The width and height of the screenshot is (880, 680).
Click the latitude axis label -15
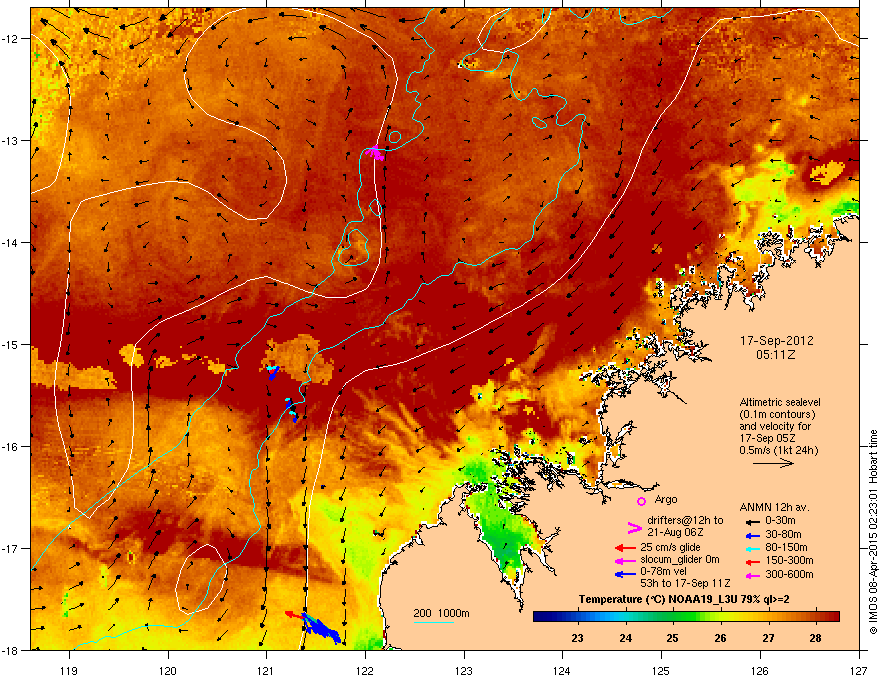(11, 344)
